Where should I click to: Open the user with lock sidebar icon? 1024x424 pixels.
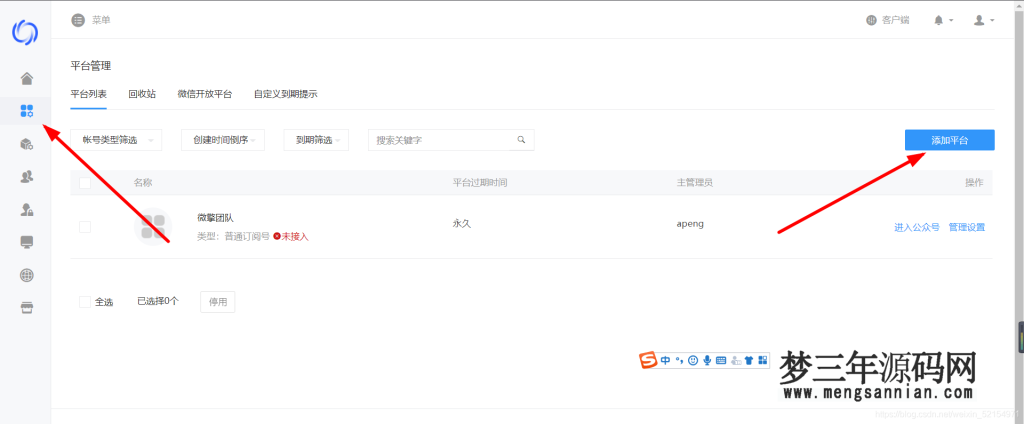point(27,209)
